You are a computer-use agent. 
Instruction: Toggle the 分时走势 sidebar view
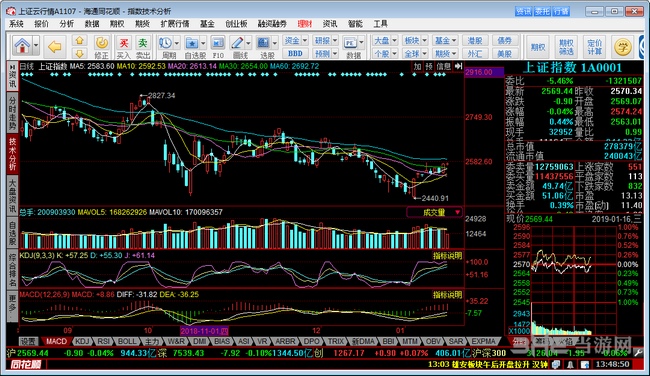click(x=12, y=113)
